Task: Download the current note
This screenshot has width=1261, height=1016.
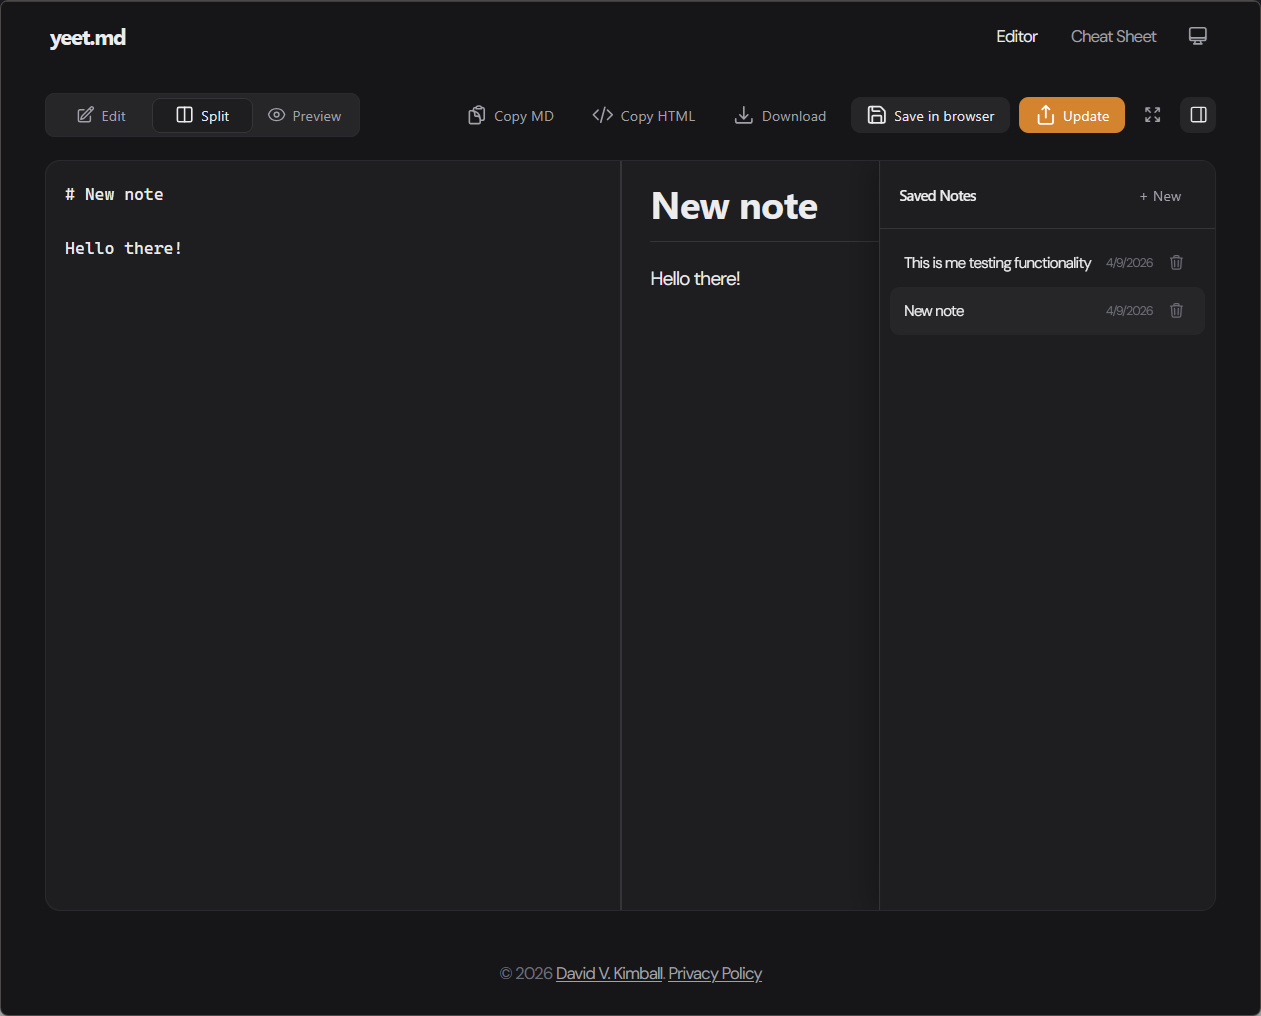Action: tap(780, 116)
